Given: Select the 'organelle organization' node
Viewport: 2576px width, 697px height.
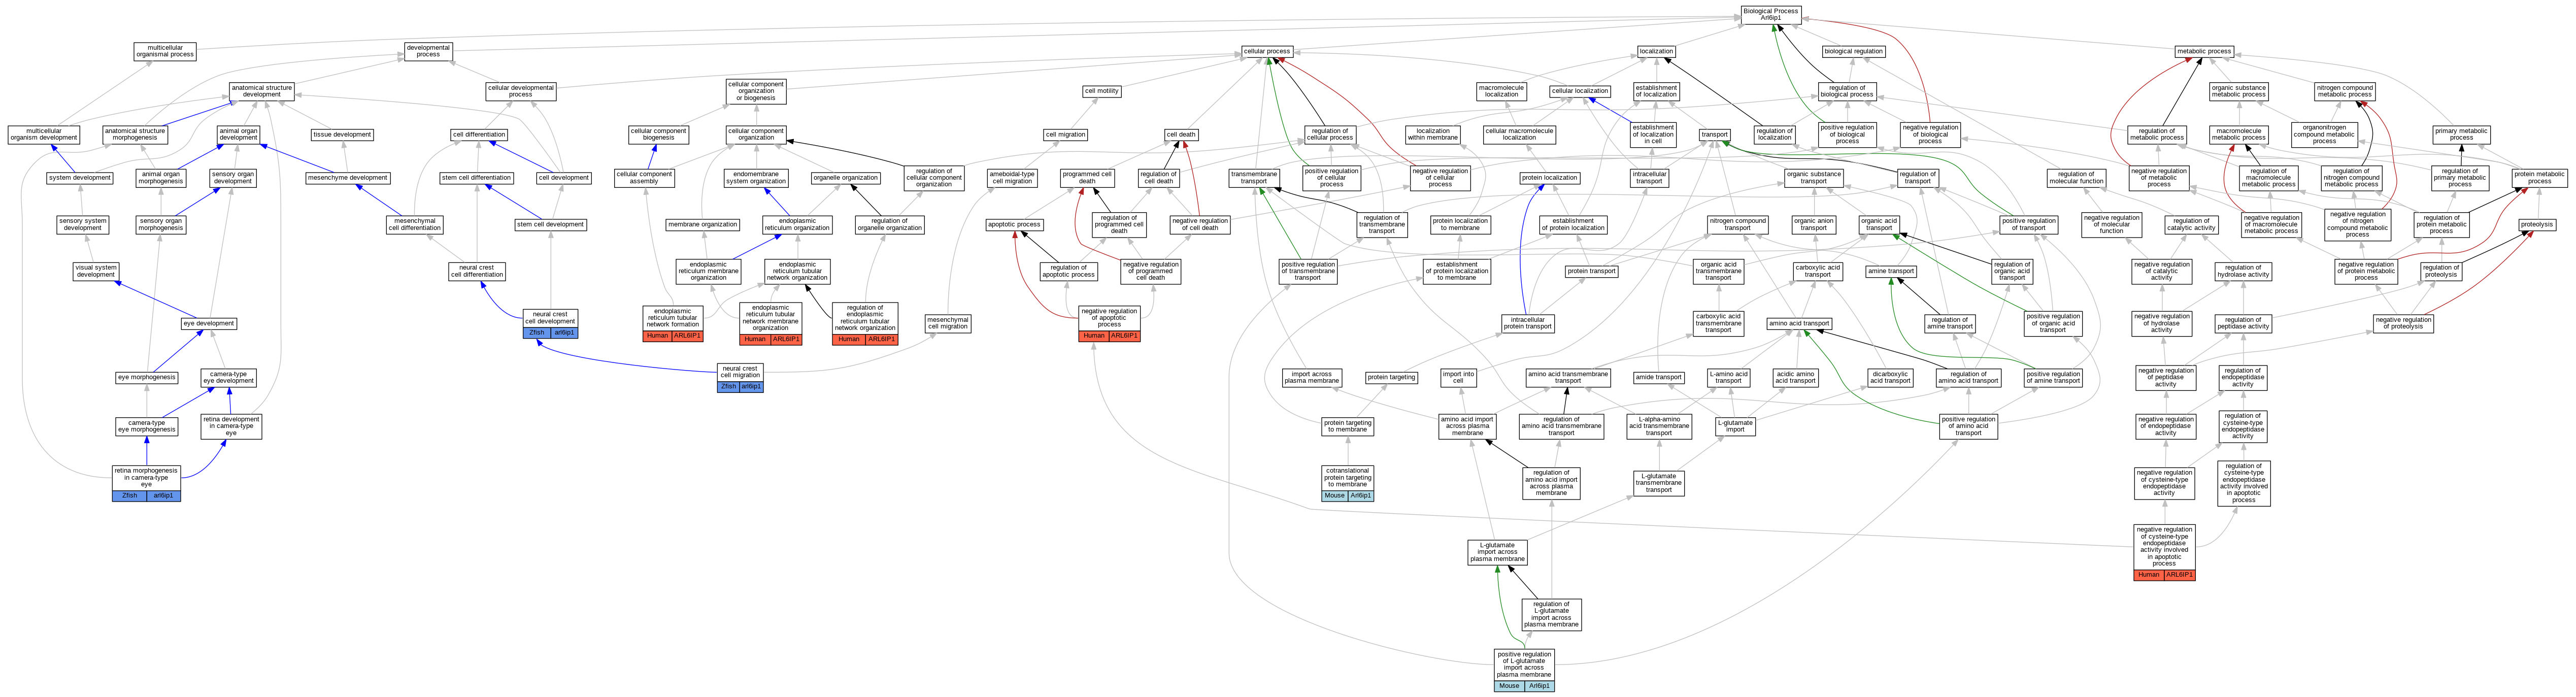Looking at the screenshot, I should pos(846,178).
